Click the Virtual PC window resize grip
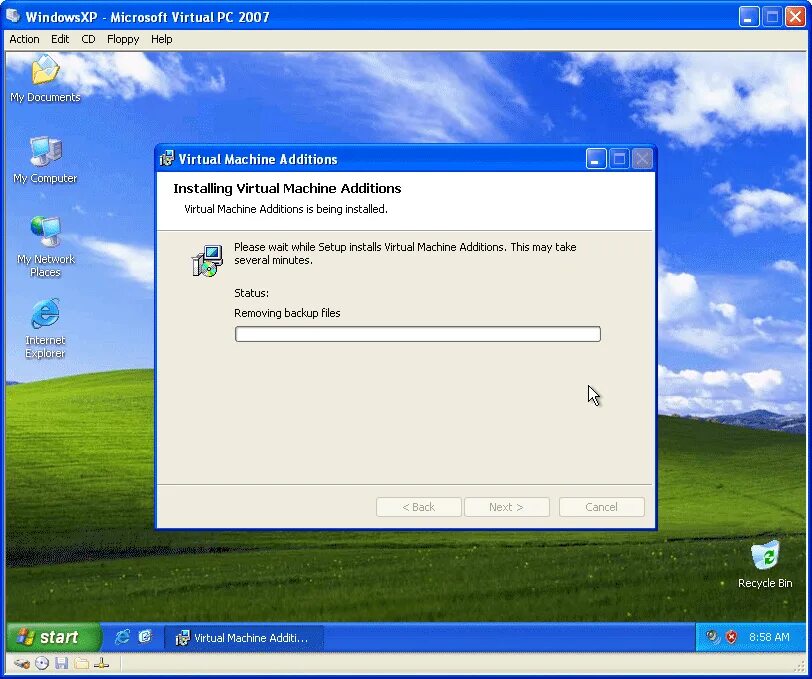The image size is (812, 679). 801,667
